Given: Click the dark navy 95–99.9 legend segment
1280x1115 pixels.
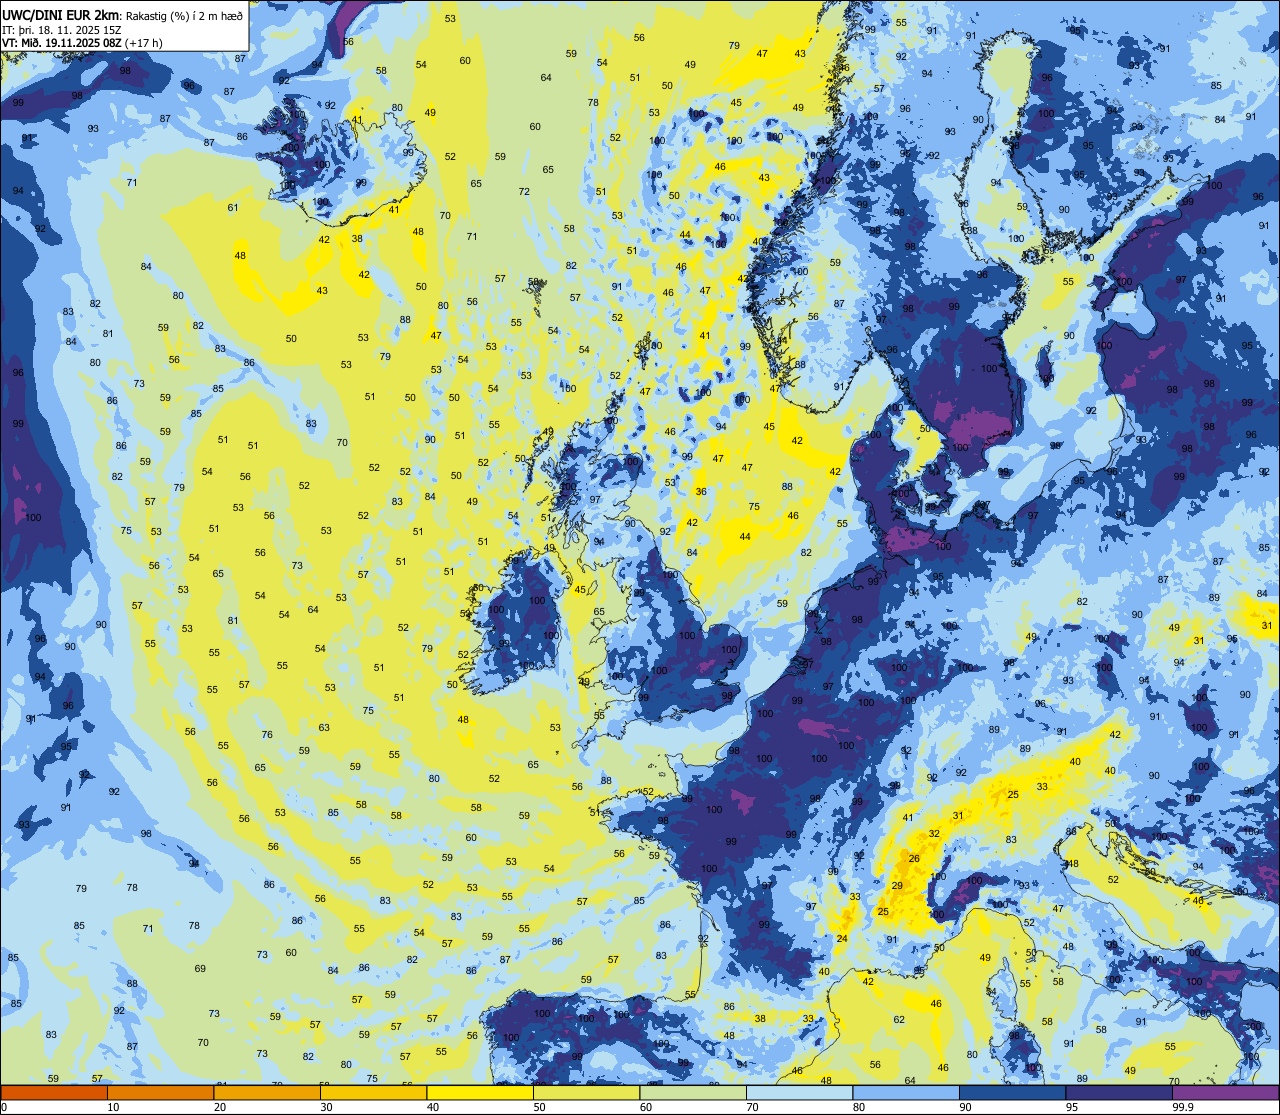Looking at the screenshot, I should coord(1119,1092).
